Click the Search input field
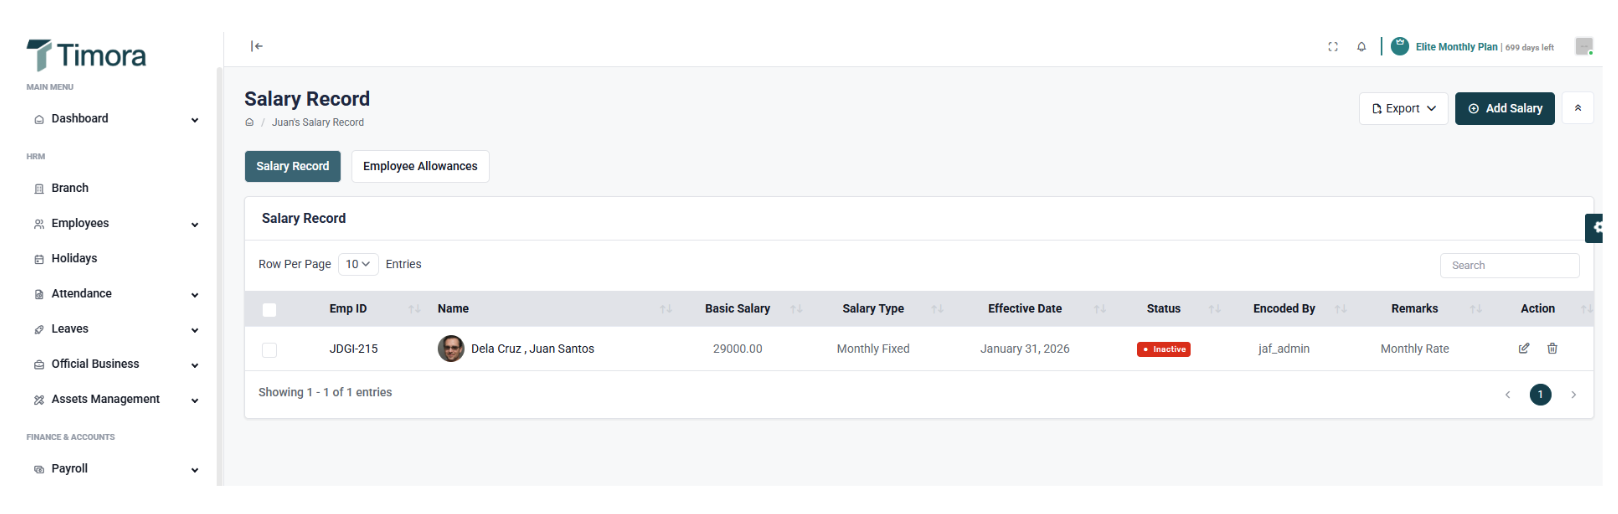This screenshot has width=1618, height=514. 1509,266
